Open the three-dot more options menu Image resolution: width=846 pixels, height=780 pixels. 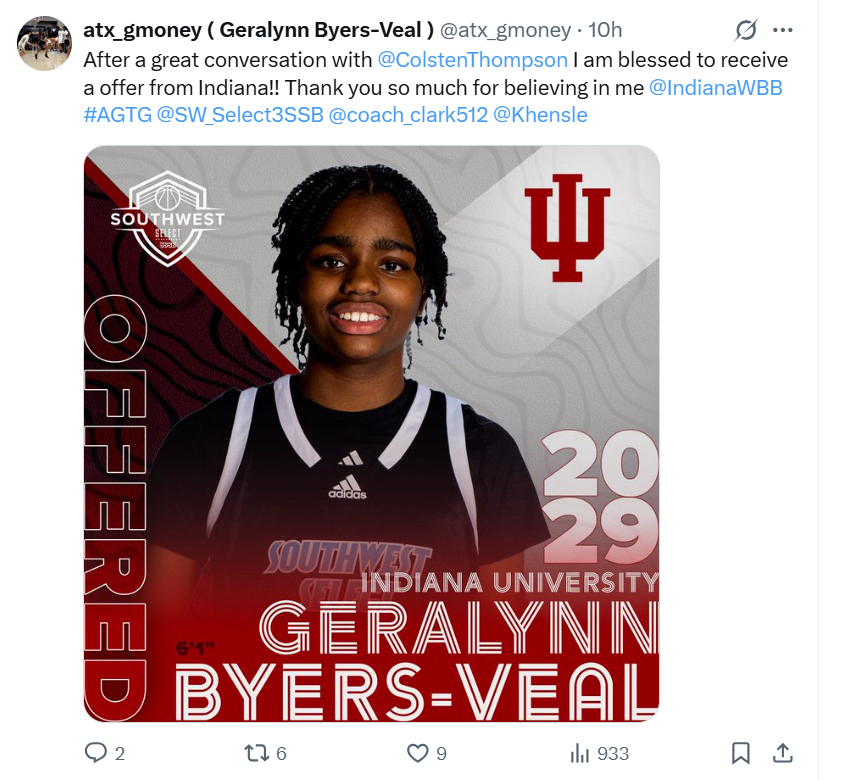pos(782,30)
